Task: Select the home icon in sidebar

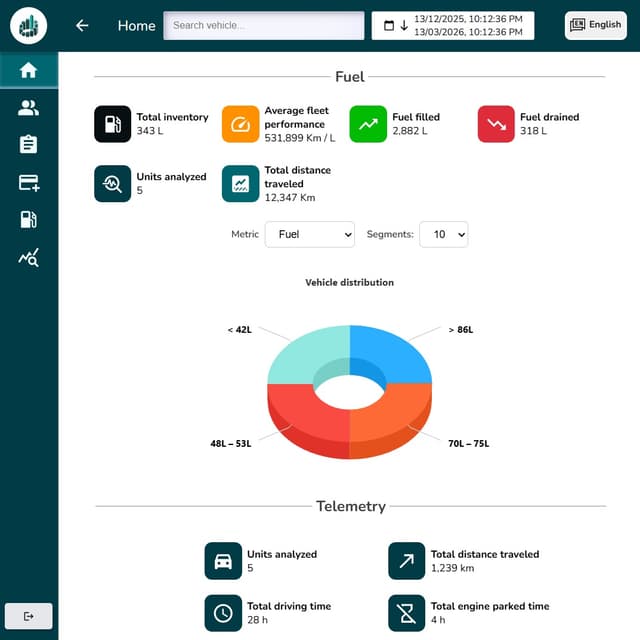Action: [x=29, y=70]
